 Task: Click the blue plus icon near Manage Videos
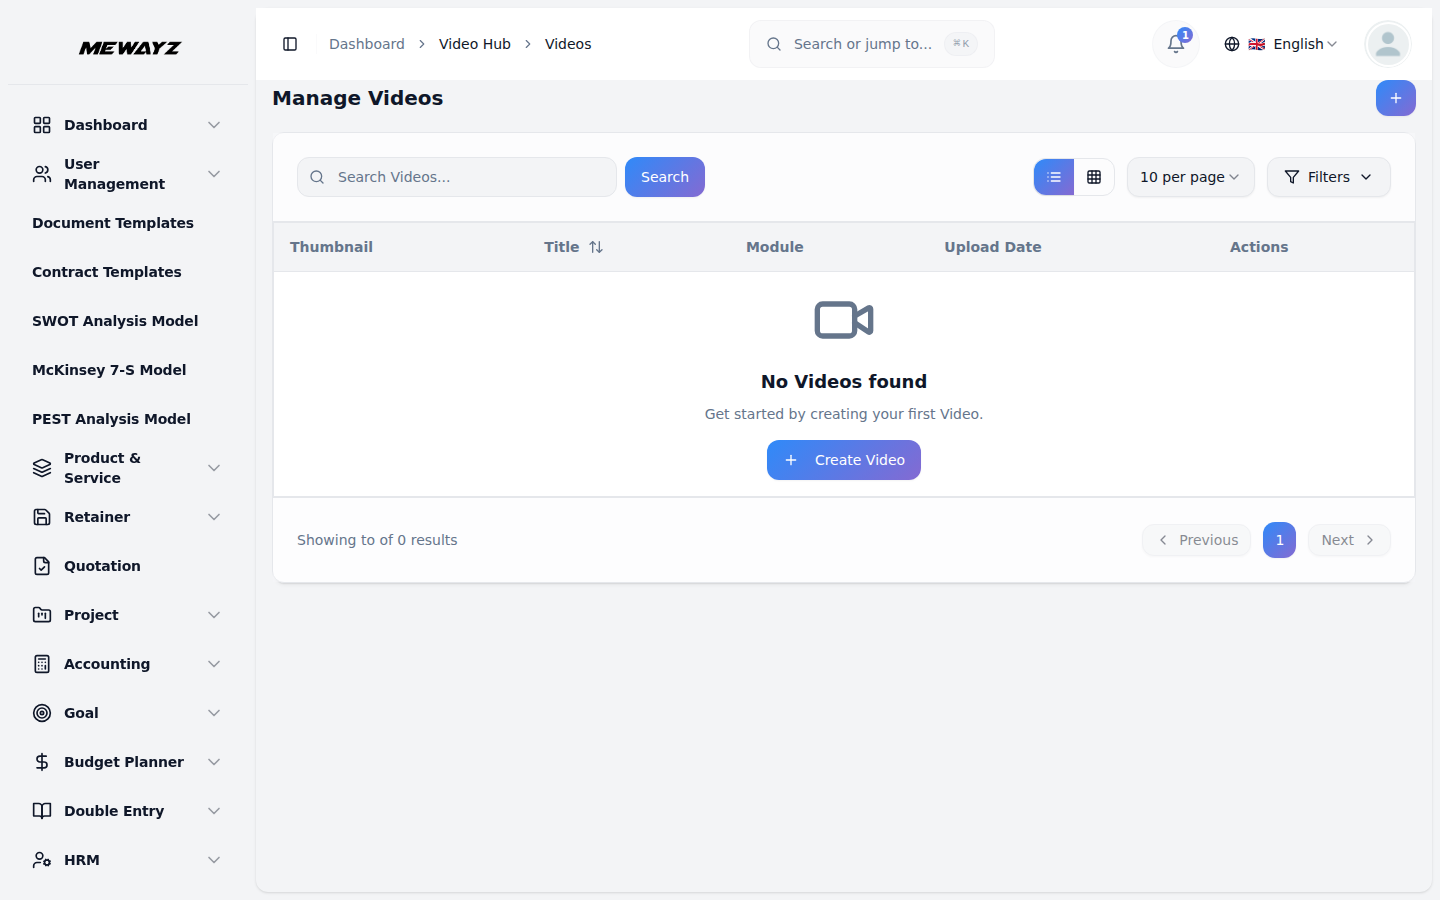[x=1395, y=98]
